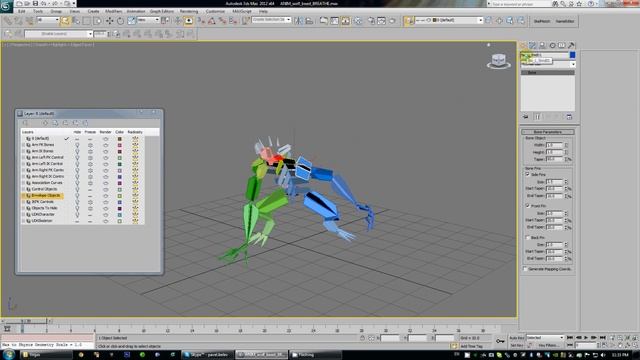Play the animation
Viewport: 640px width, 360px height.
pyautogui.click(x=586, y=338)
